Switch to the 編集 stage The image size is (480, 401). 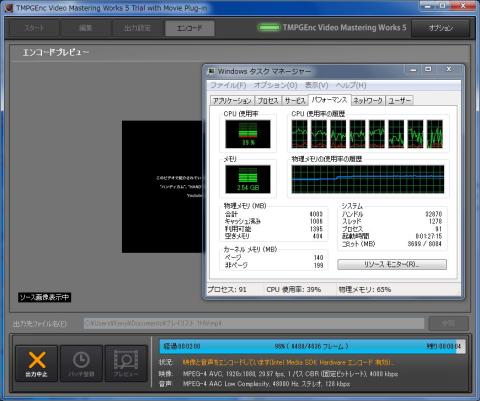(x=86, y=28)
